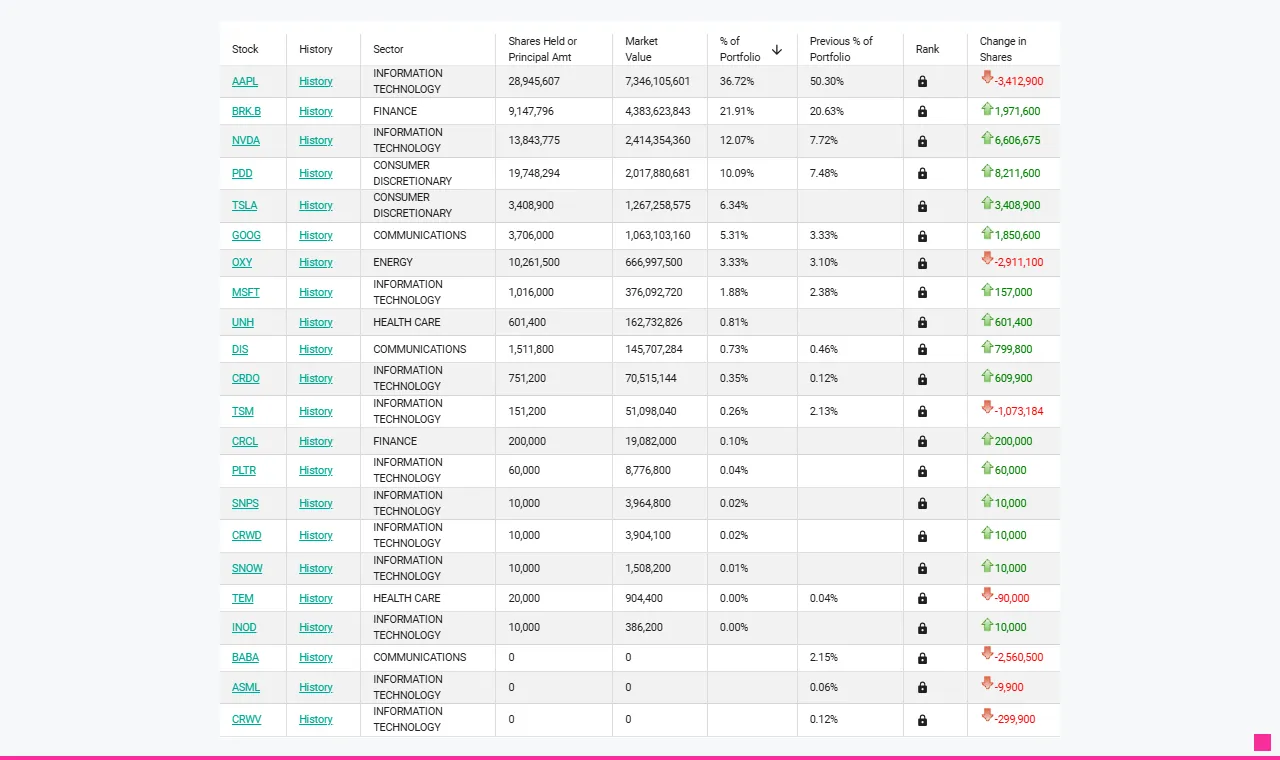Click the red down arrow in AAPL row

pyautogui.click(x=987, y=78)
